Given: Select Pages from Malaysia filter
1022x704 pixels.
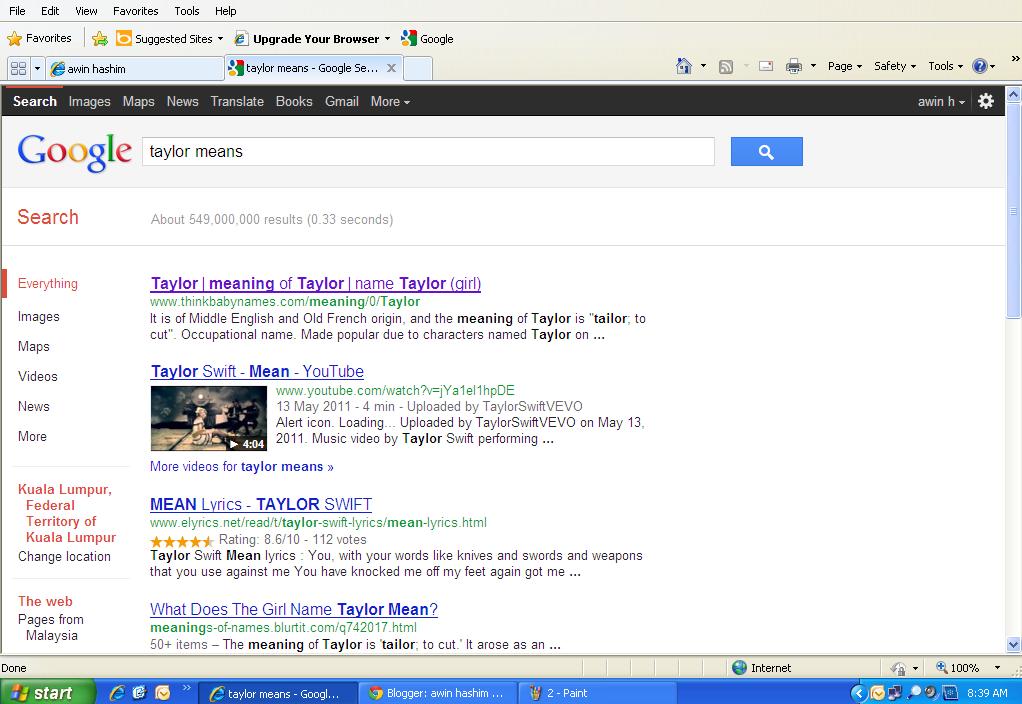Looking at the screenshot, I should pyautogui.click(x=51, y=627).
